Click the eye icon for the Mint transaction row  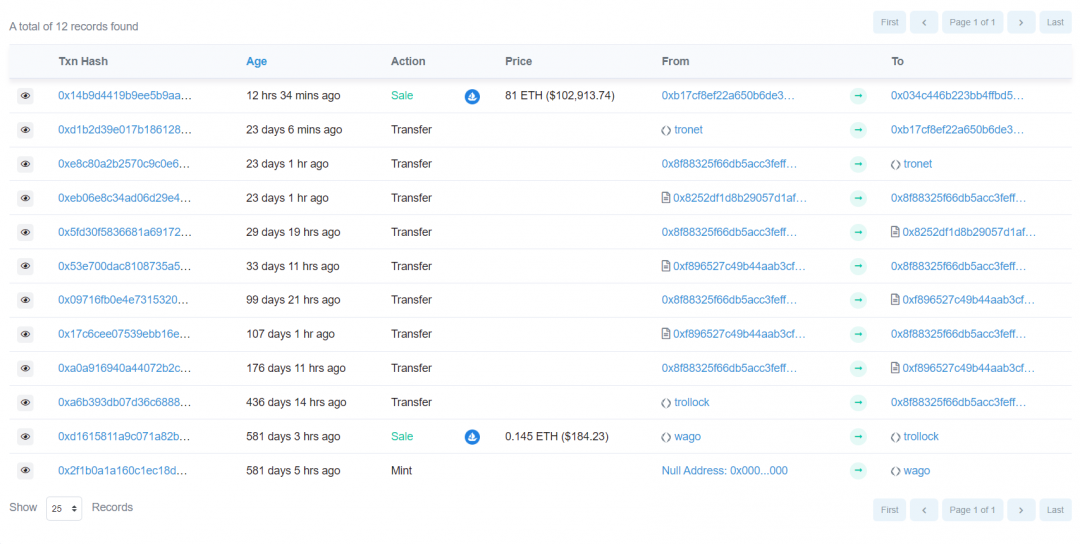[x=26, y=471]
